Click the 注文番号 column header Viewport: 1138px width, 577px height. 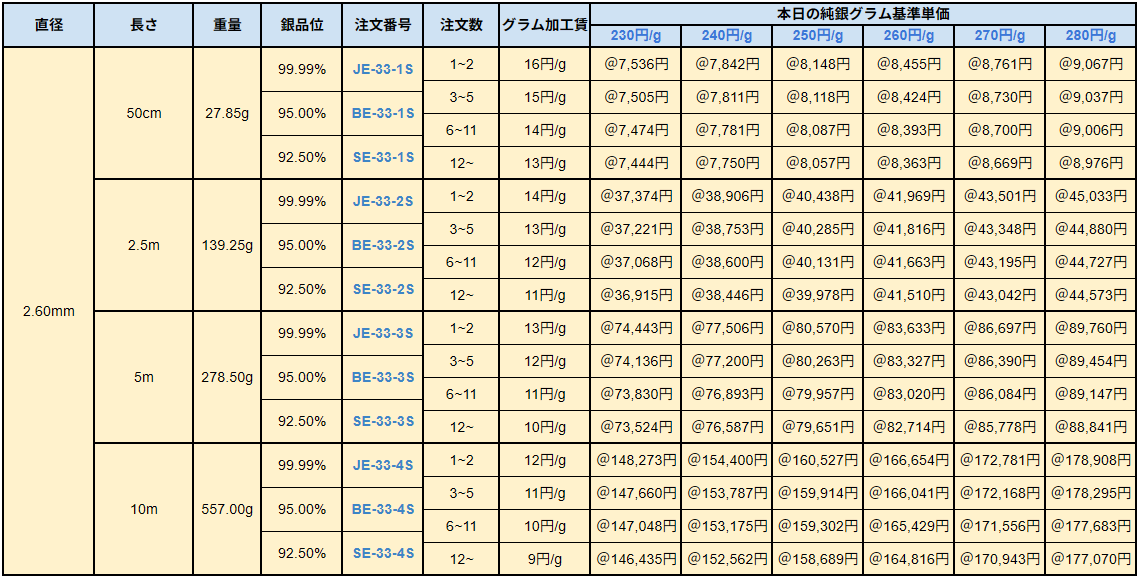383,25
